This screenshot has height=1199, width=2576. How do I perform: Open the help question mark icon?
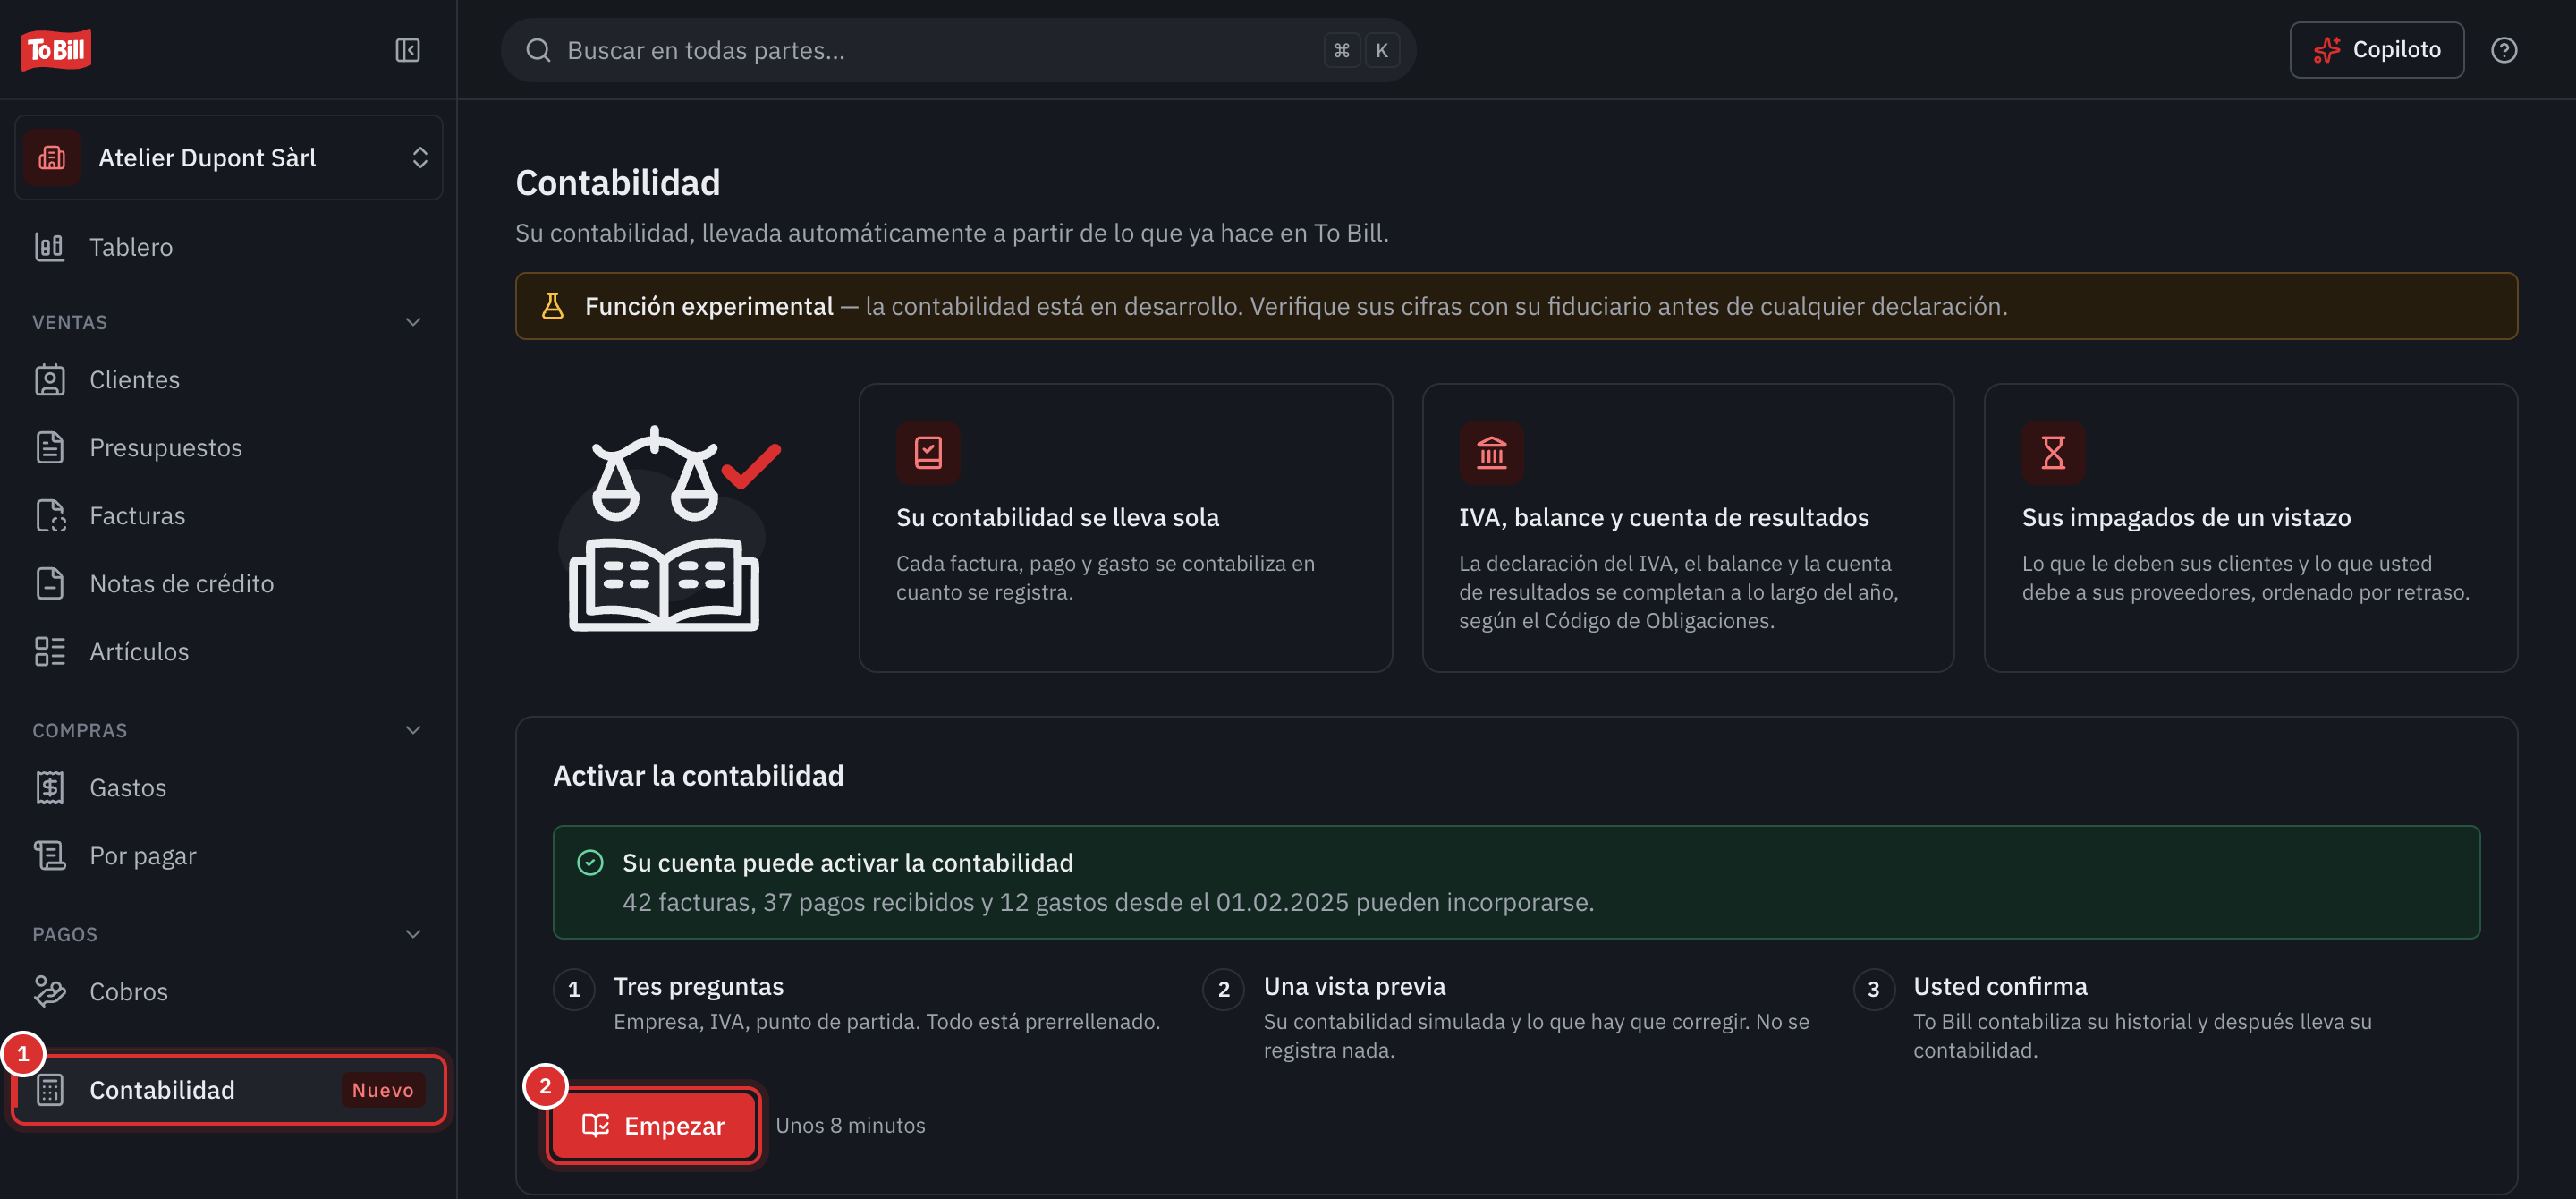[2503, 50]
